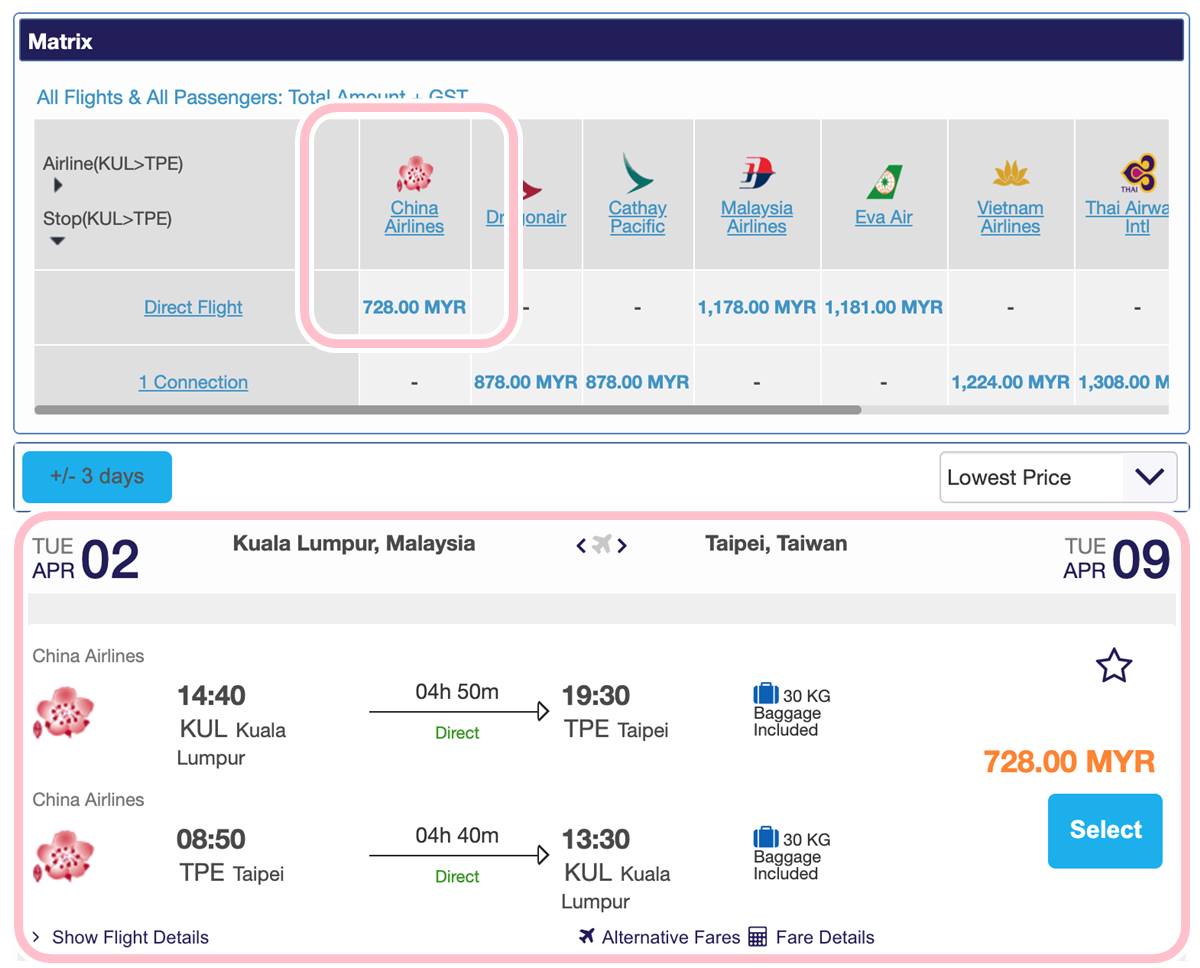1200x968 pixels.
Task: Click the 08:50 departure time
Action: pyautogui.click(x=211, y=839)
